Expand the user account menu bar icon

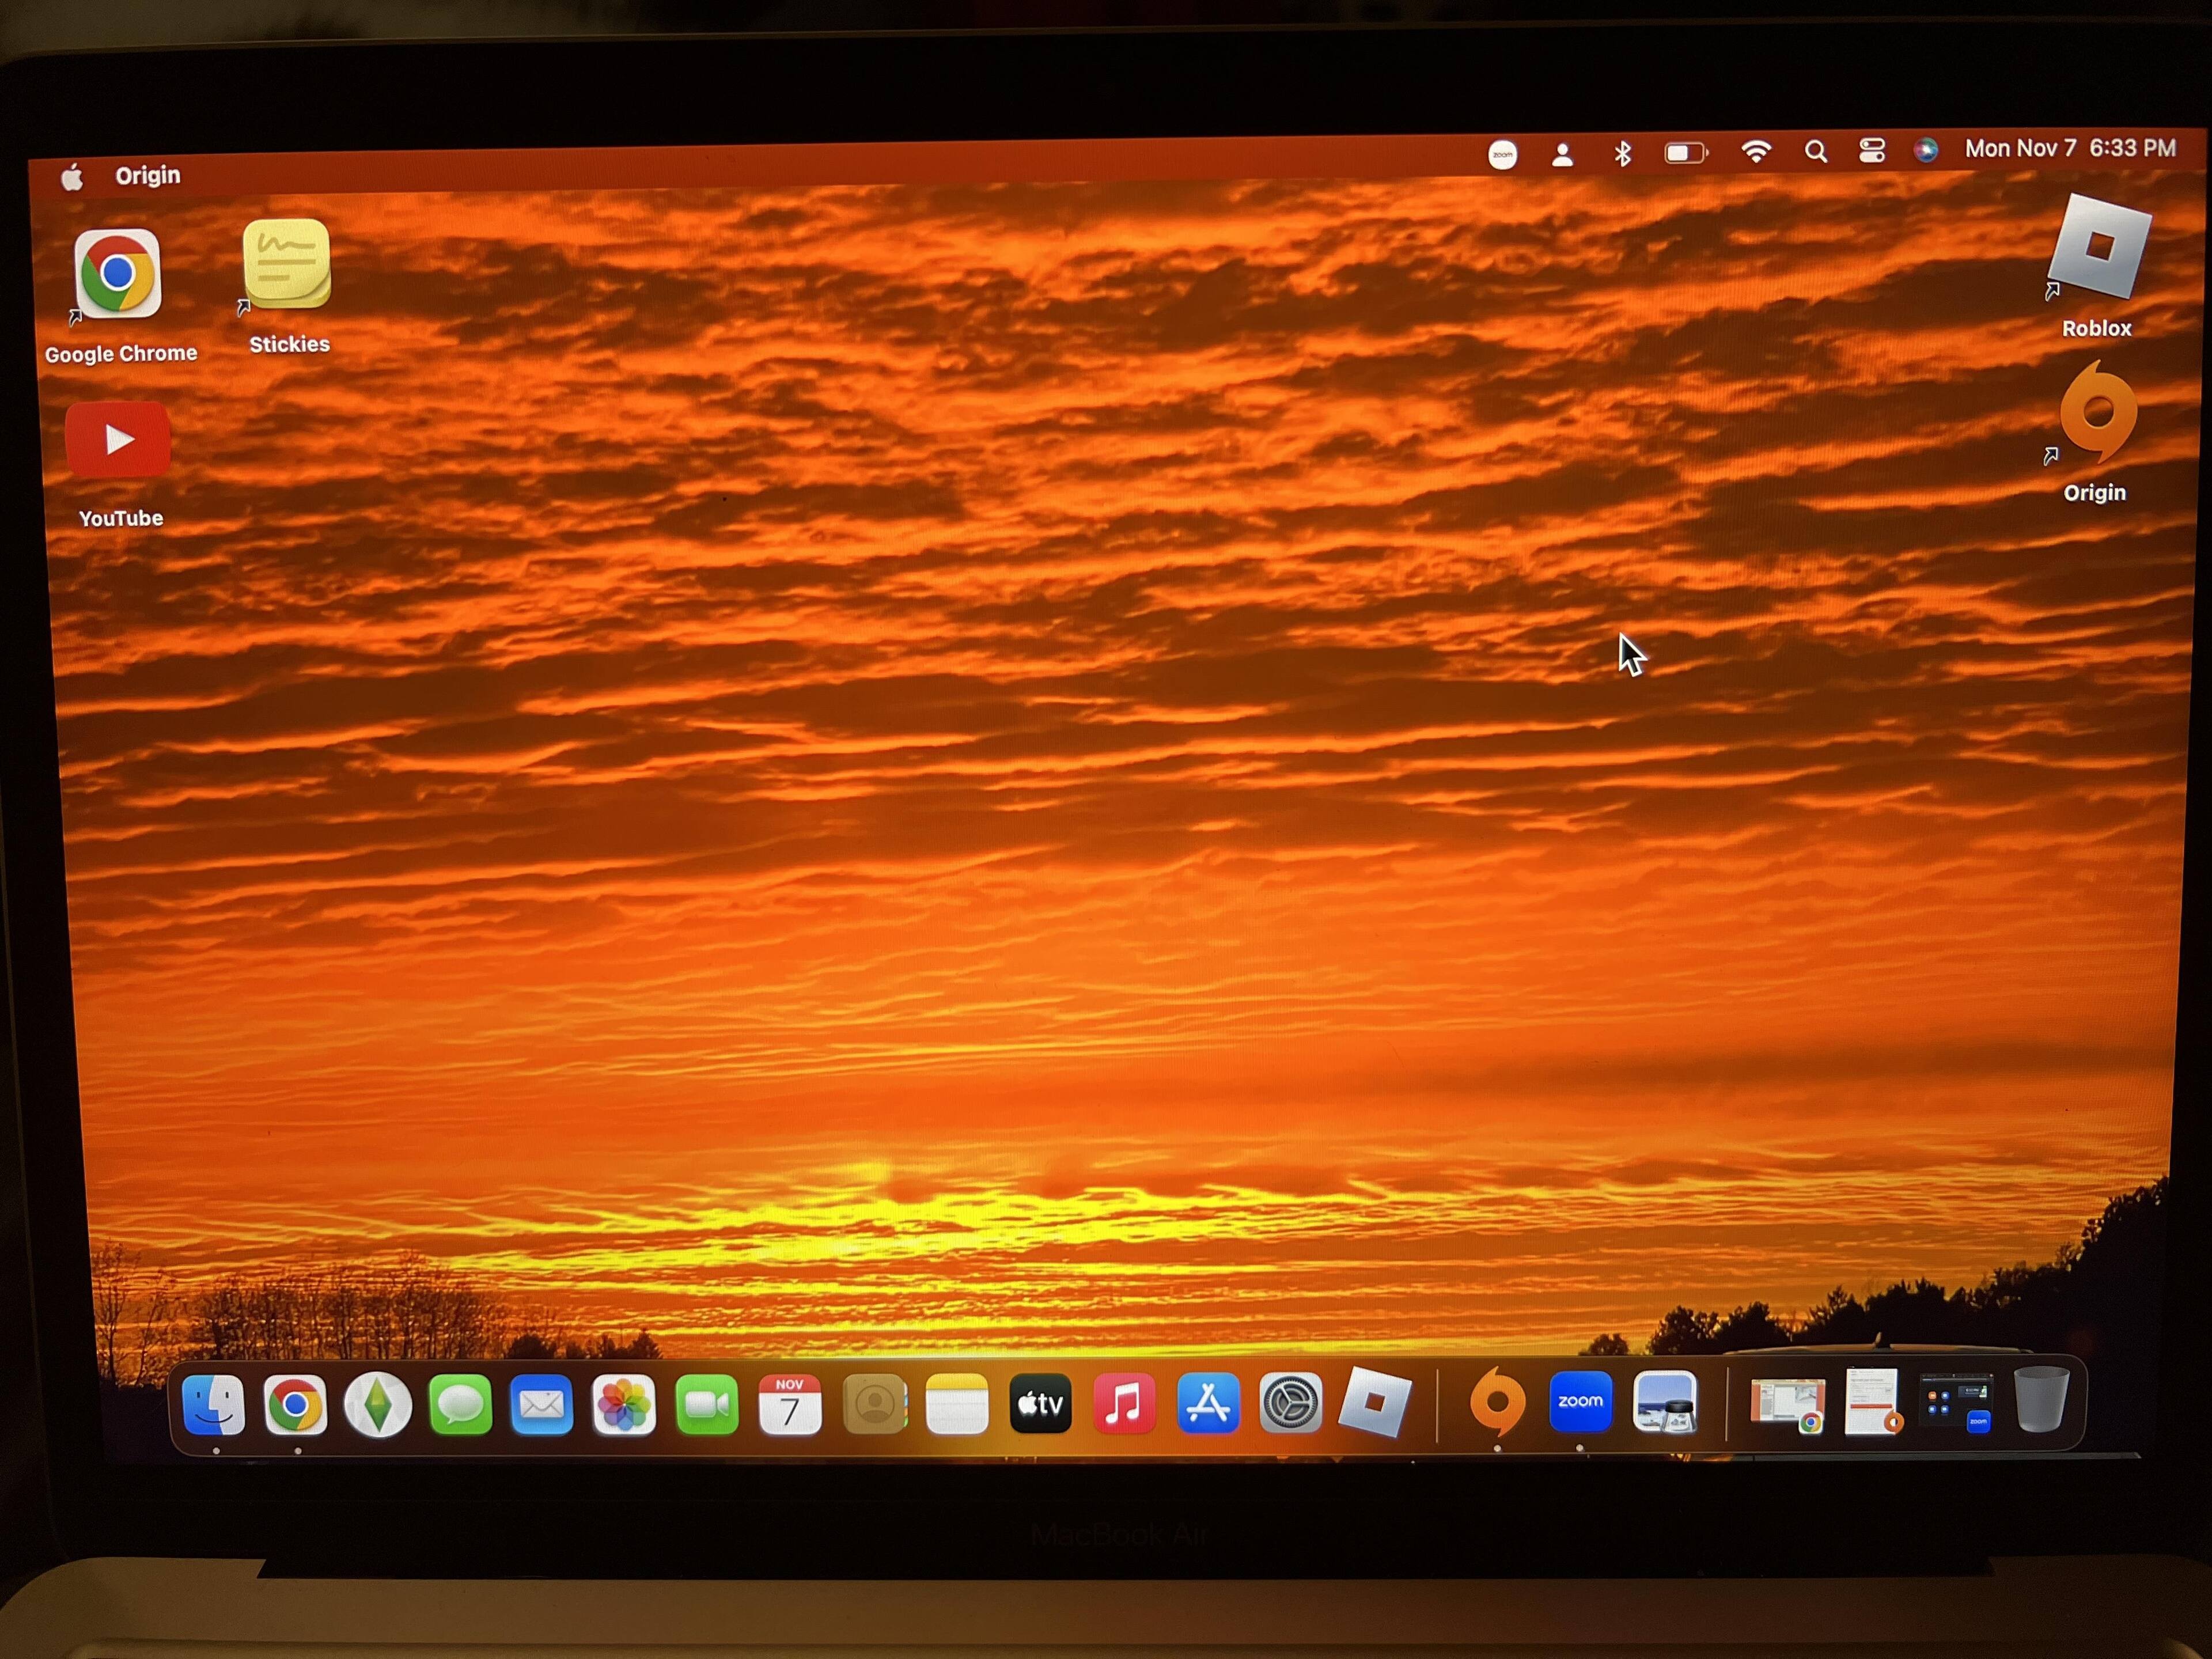[x=1562, y=154]
